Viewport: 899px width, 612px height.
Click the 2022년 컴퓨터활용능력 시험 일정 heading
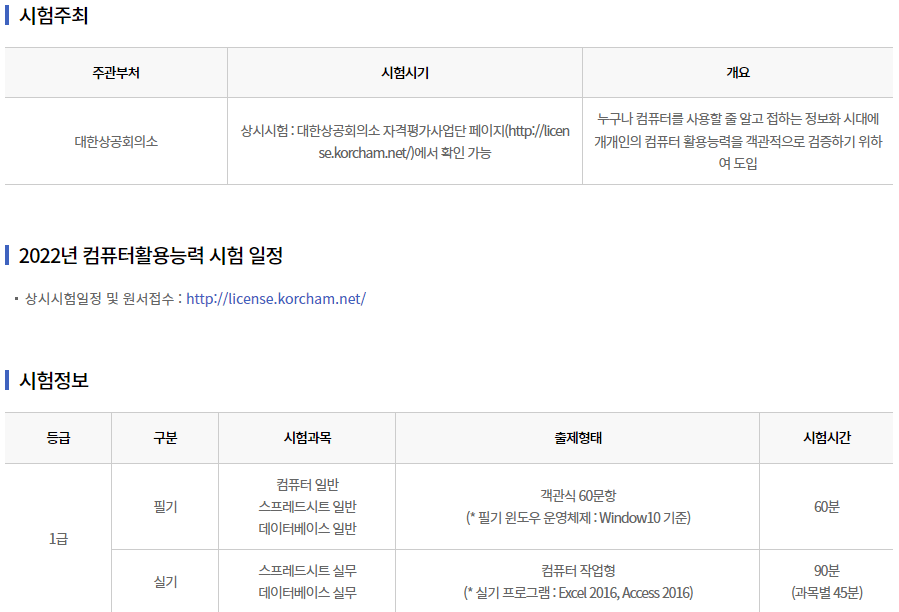[150, 256]
